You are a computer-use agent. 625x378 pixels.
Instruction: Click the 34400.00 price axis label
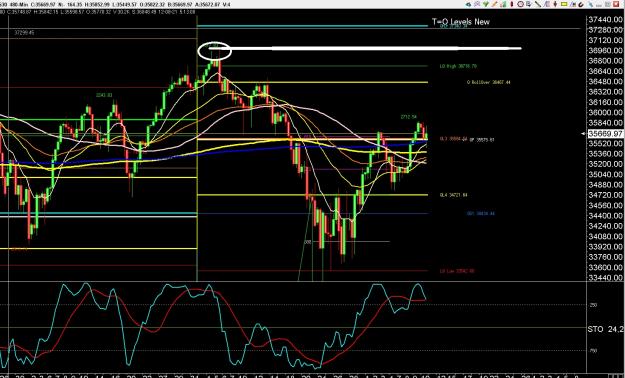tap(606, 215)
